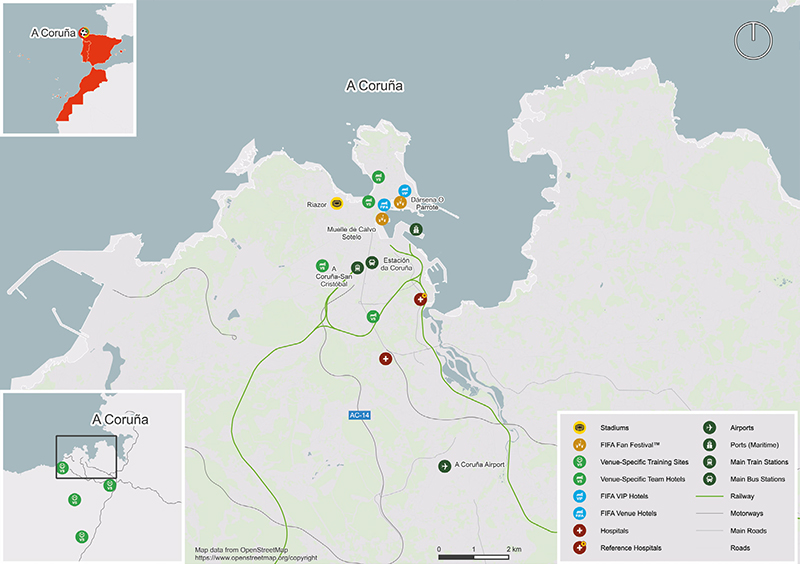Click the 'Motorways' legend text
The width and height of the screenshot is (800, 564).
[x=746, y=513]
